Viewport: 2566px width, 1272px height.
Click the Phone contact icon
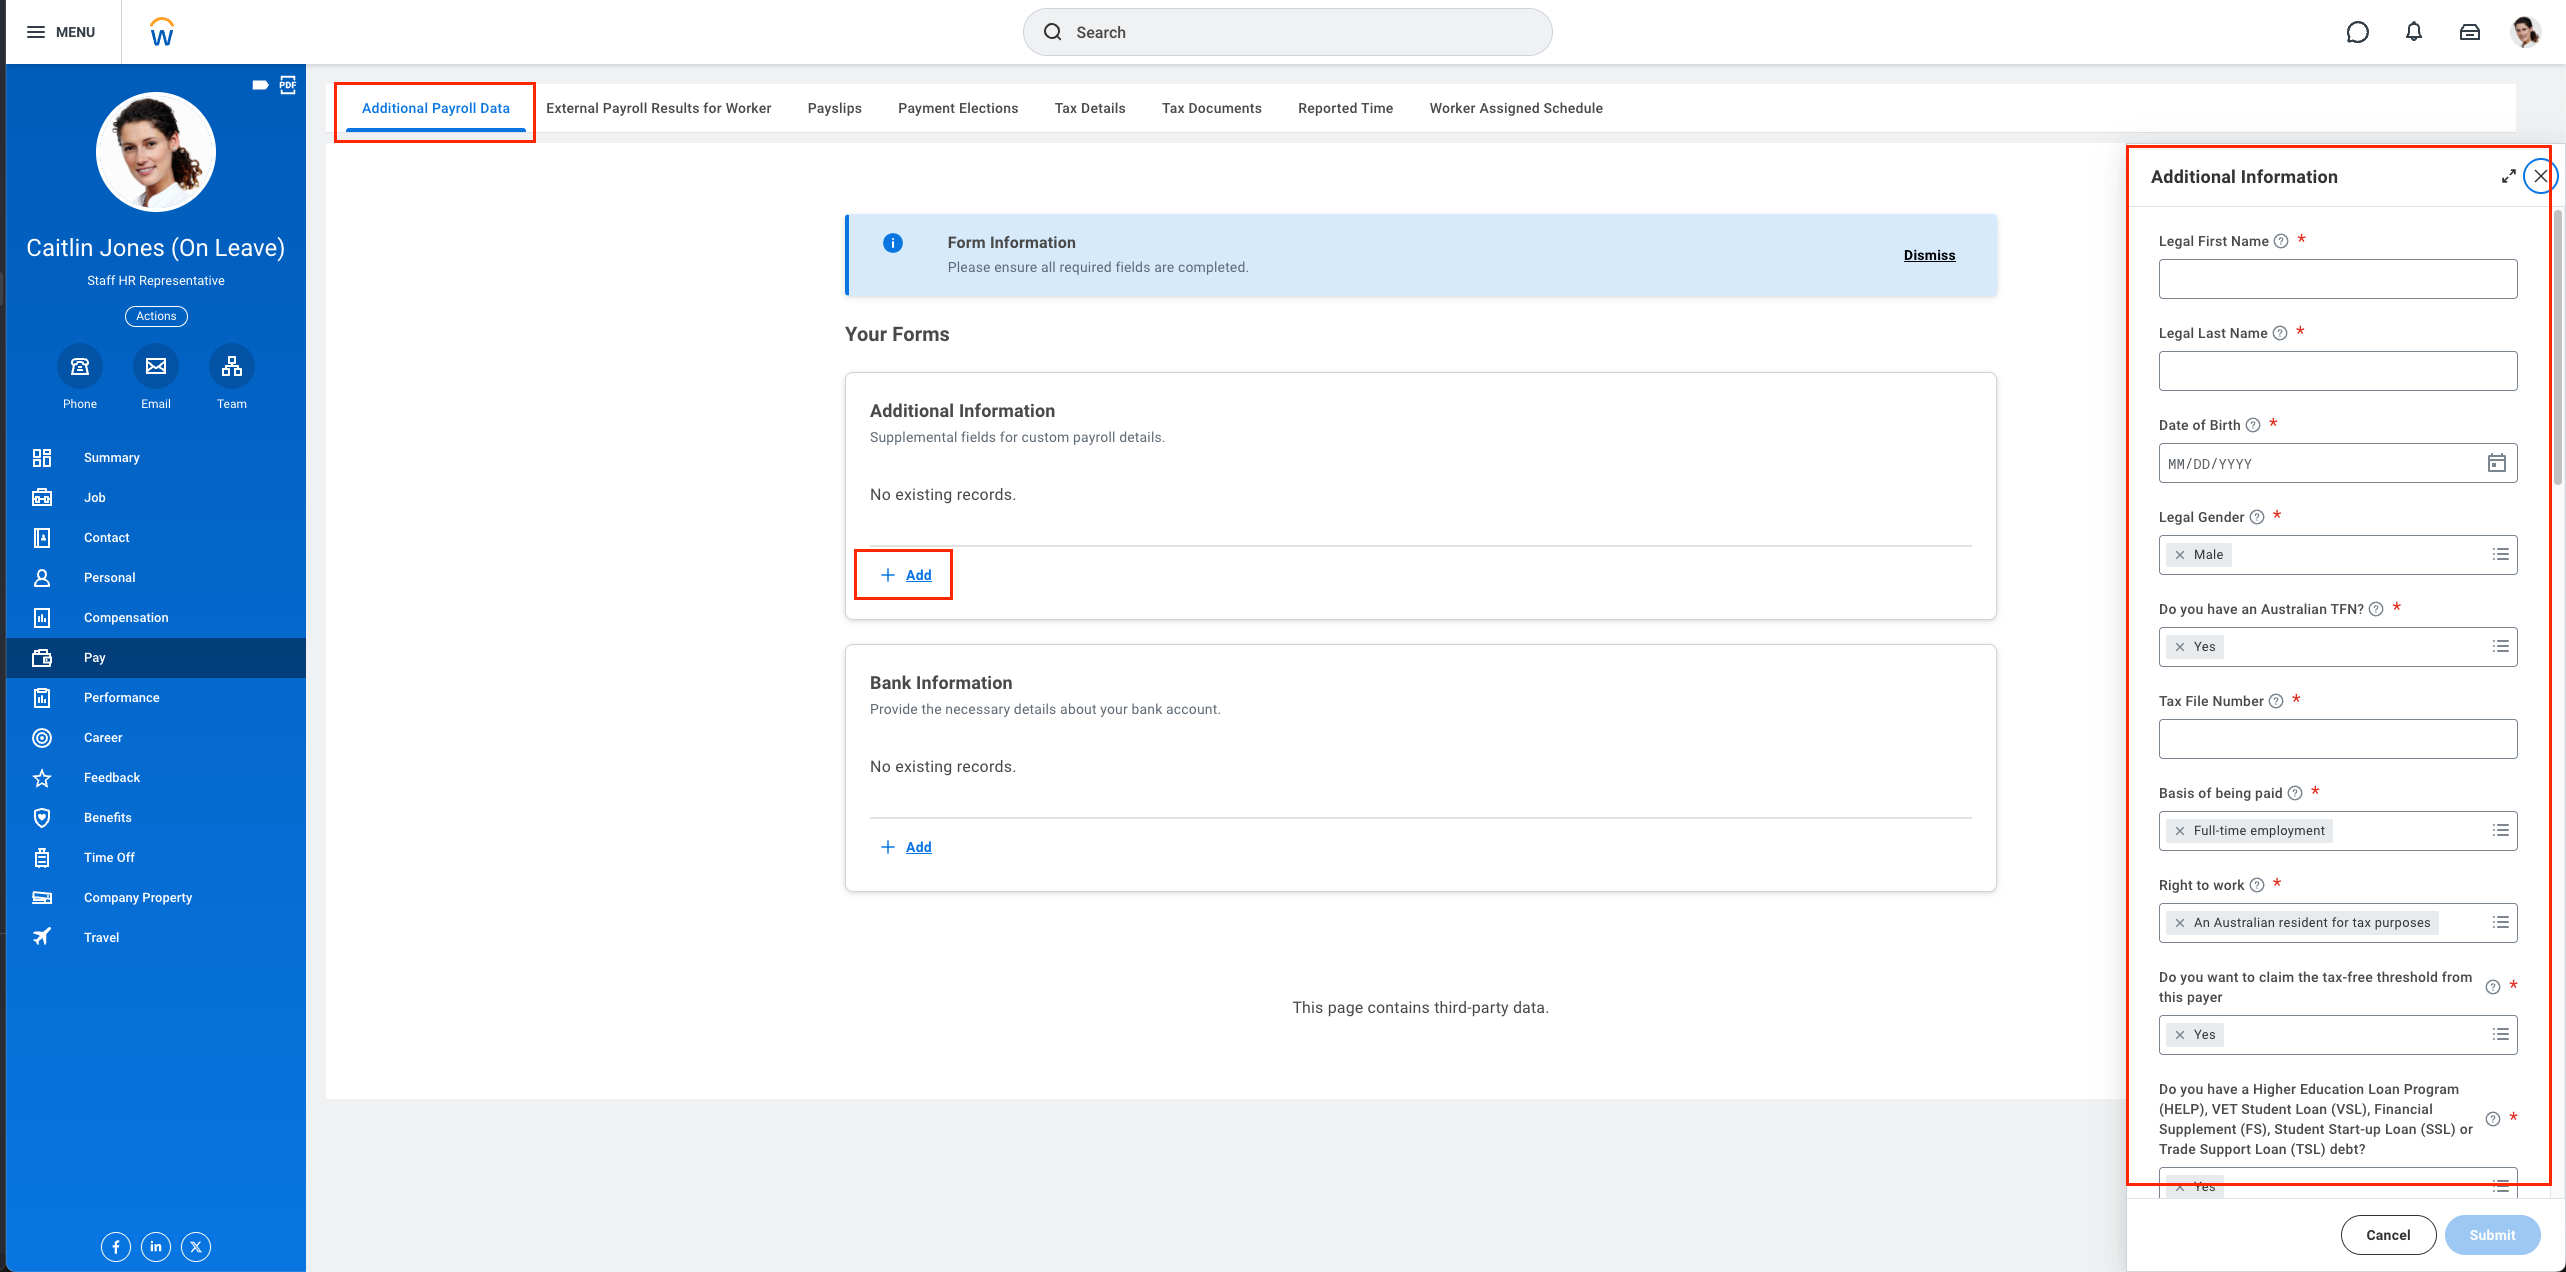coord(80,366)
